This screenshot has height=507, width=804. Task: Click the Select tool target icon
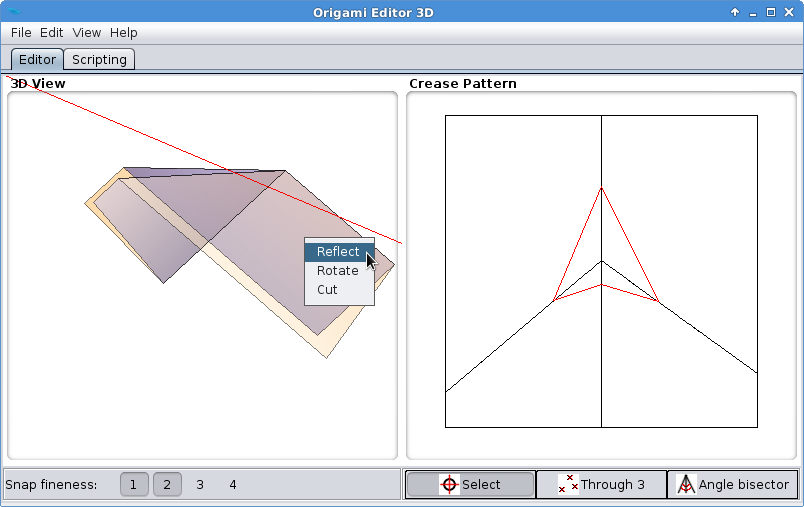450,485
